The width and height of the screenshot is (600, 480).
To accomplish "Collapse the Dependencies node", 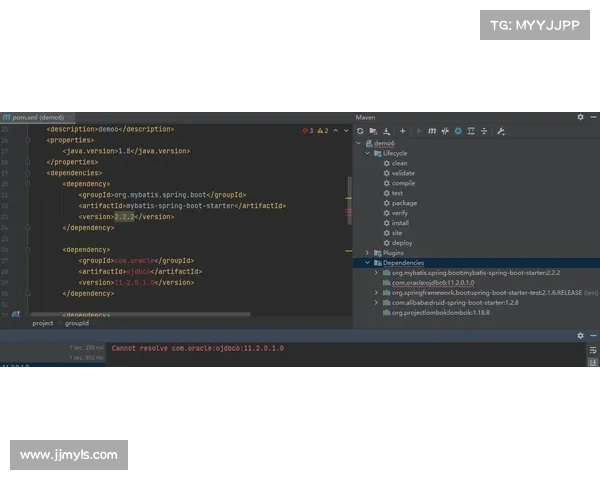I will click(x=367, y=263).
